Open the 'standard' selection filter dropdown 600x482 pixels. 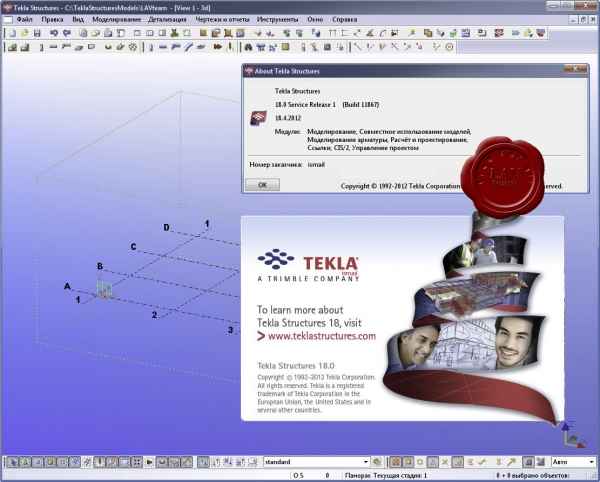tap(366, 462)
